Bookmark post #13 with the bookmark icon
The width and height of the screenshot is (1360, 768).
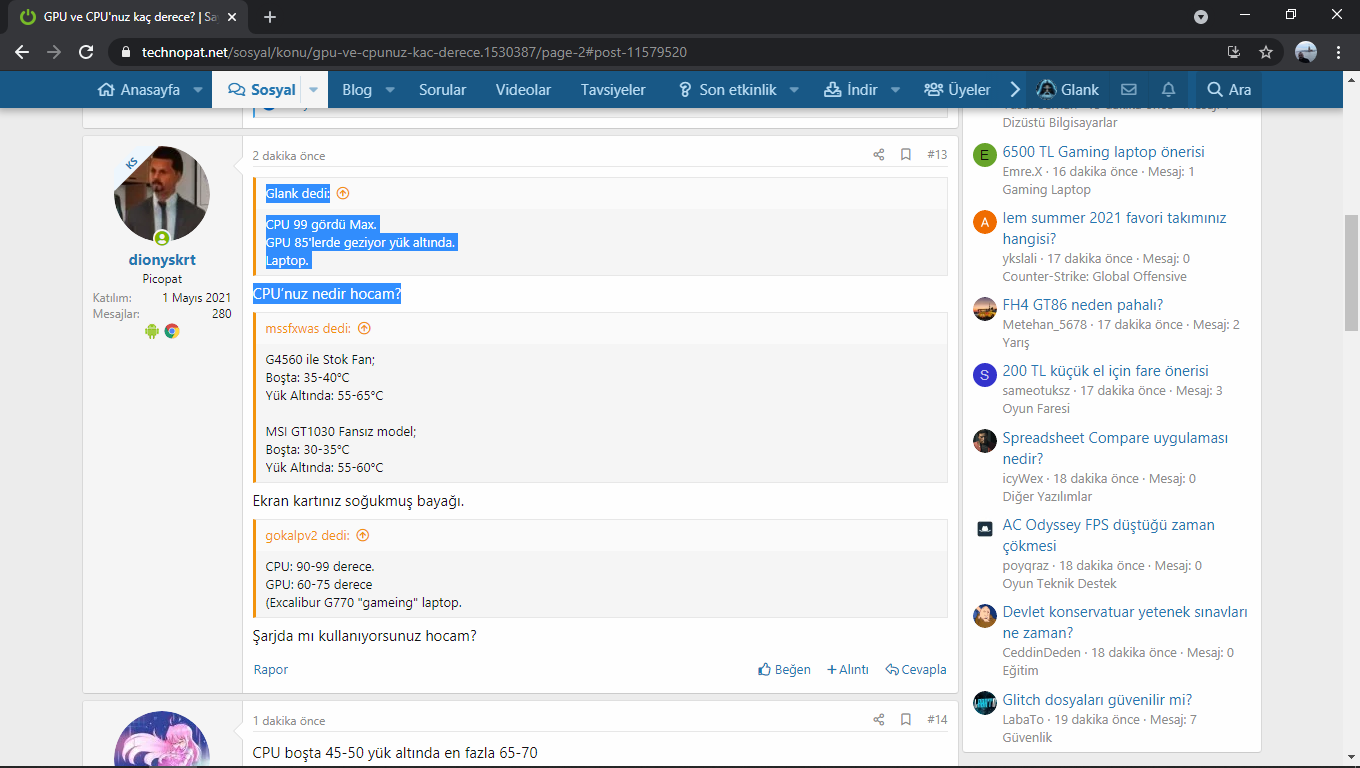pyautogui.click(x=906, y=155)
